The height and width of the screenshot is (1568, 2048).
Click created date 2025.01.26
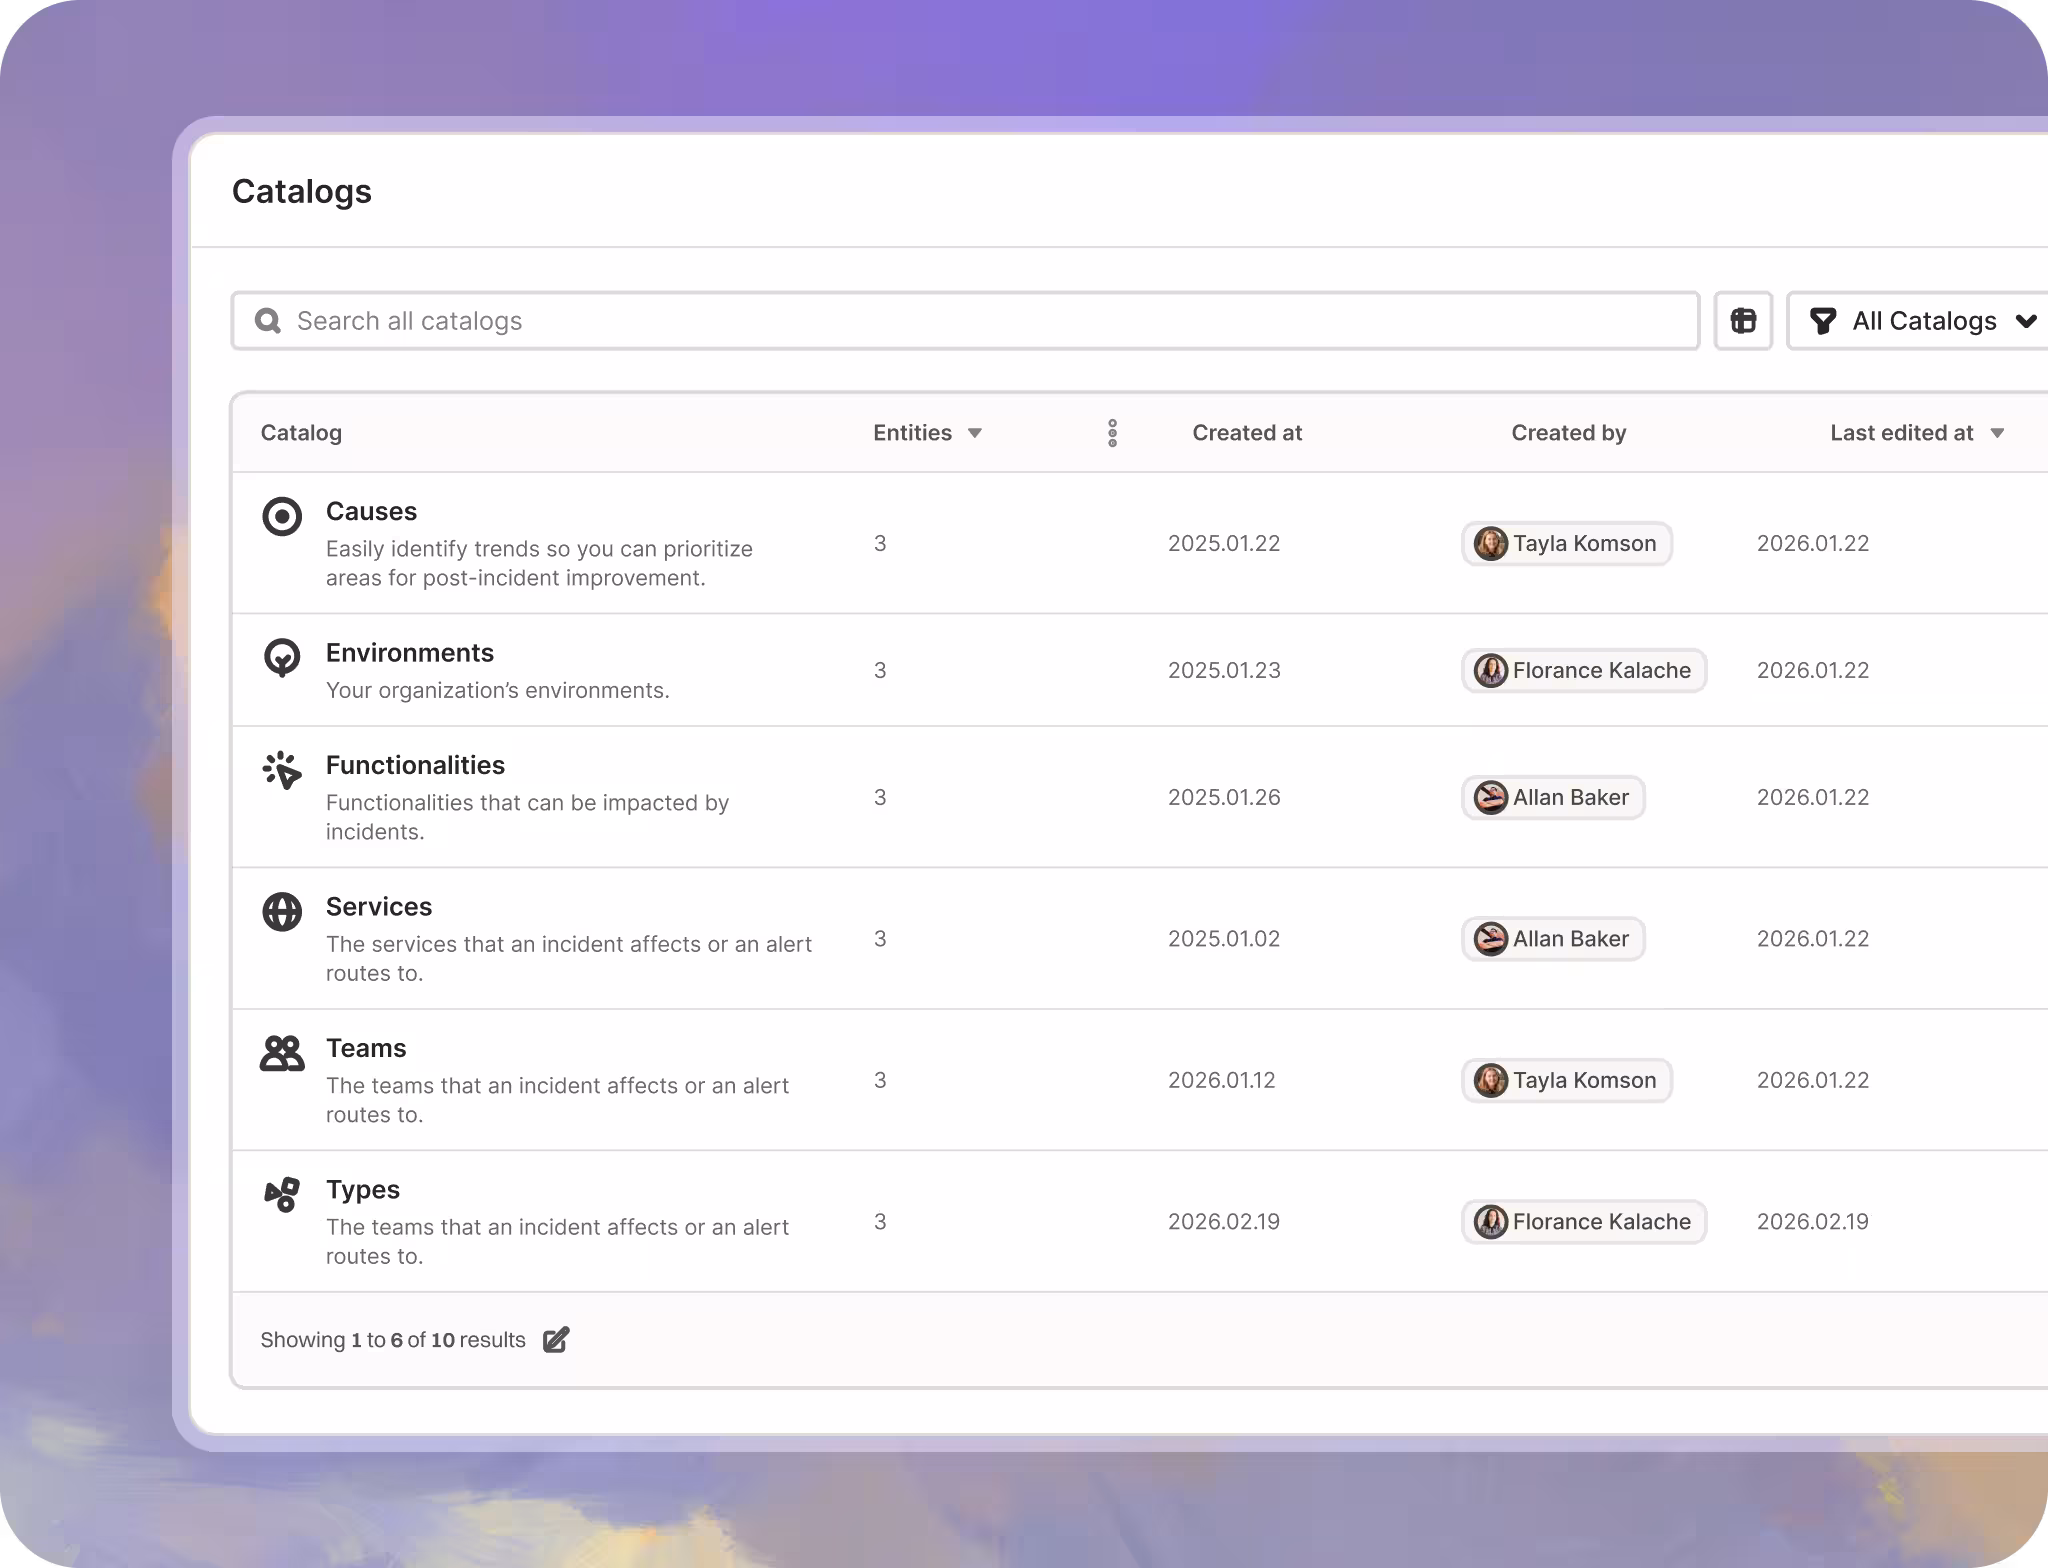[1224, 798]
